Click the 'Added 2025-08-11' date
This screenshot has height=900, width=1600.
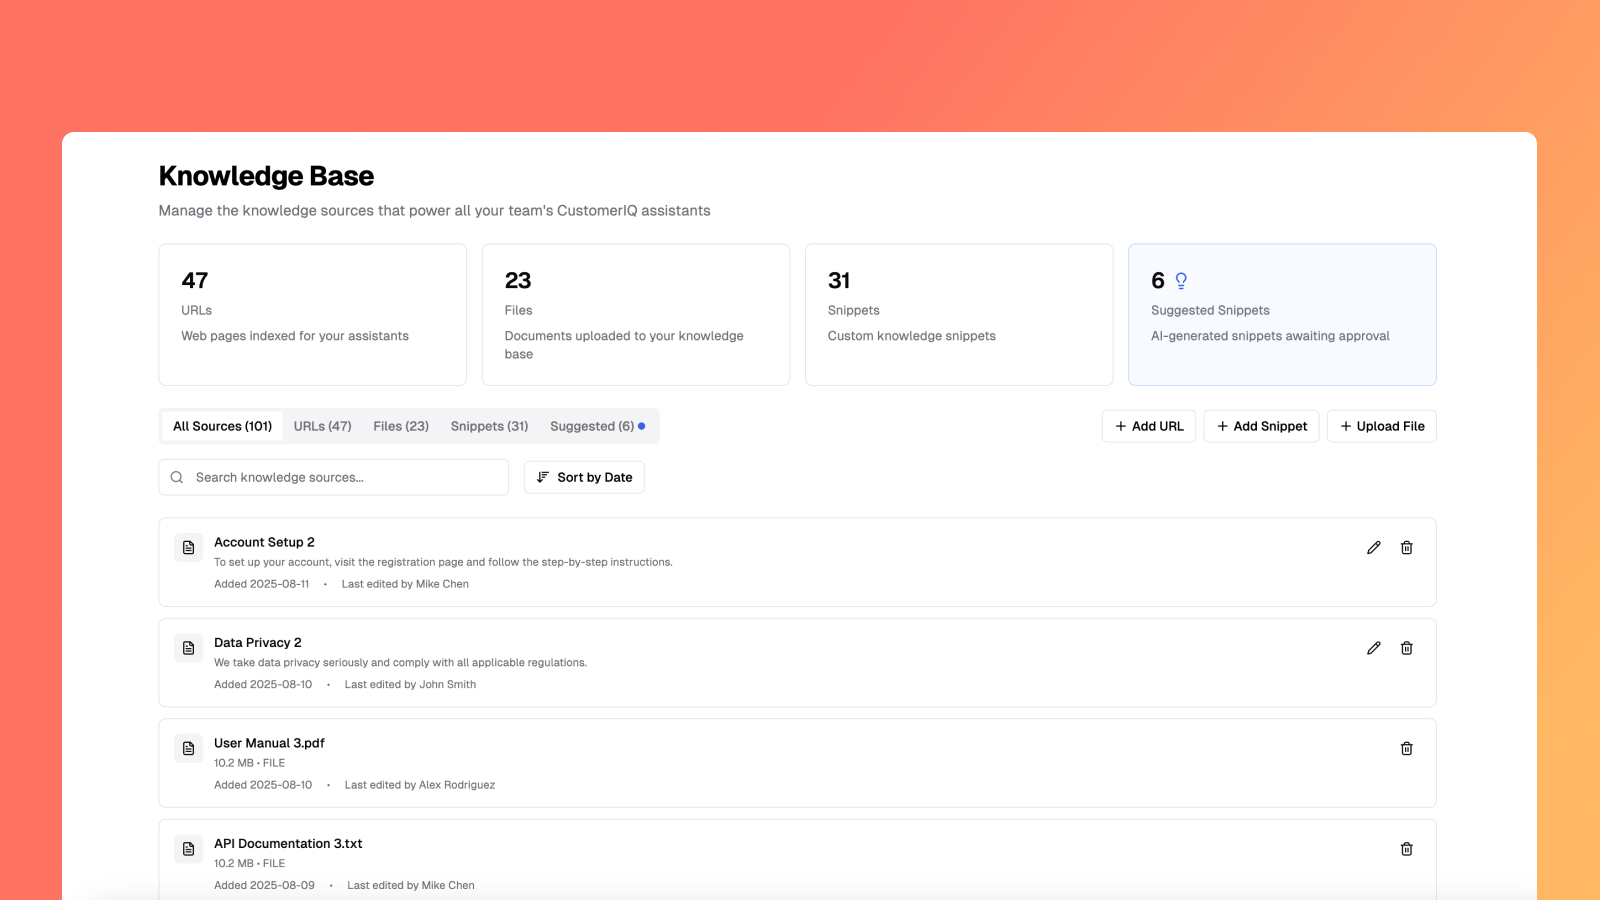pyautogui.click(x=262, y=584)
